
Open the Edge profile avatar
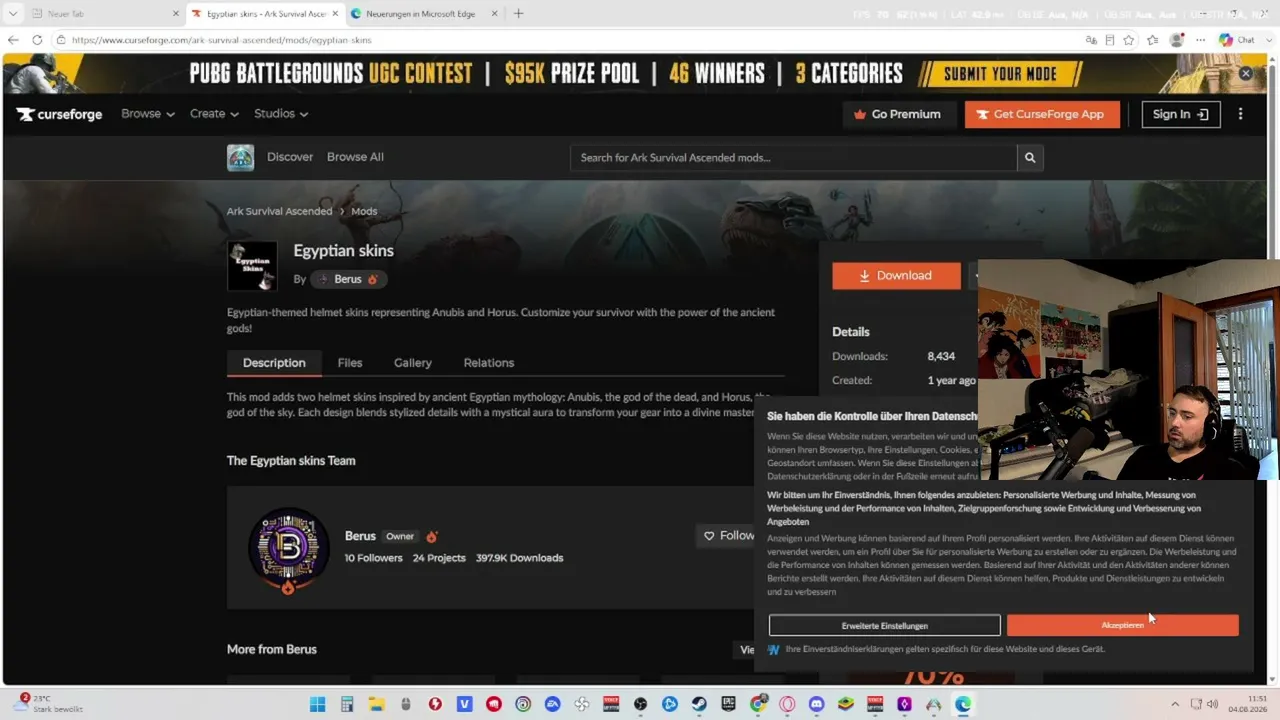(x=1176, y=40)
